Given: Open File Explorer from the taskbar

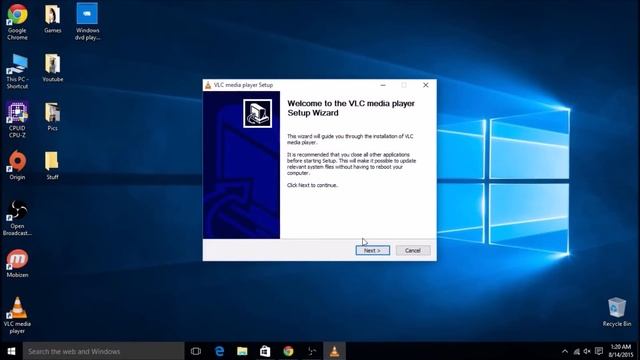Looking at the screenshot, I should tap(242, 351).
